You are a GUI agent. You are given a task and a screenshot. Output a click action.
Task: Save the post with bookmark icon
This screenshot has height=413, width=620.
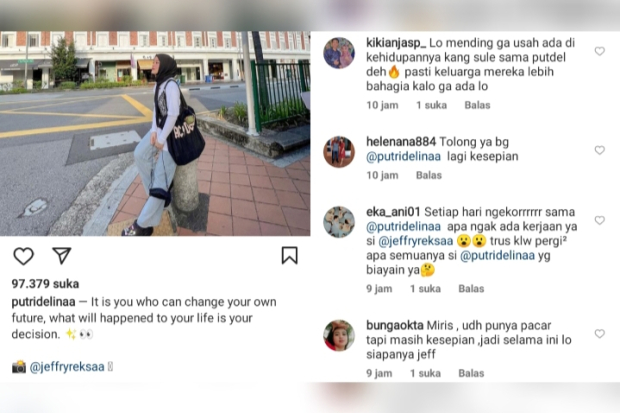[x=289, y=255]
